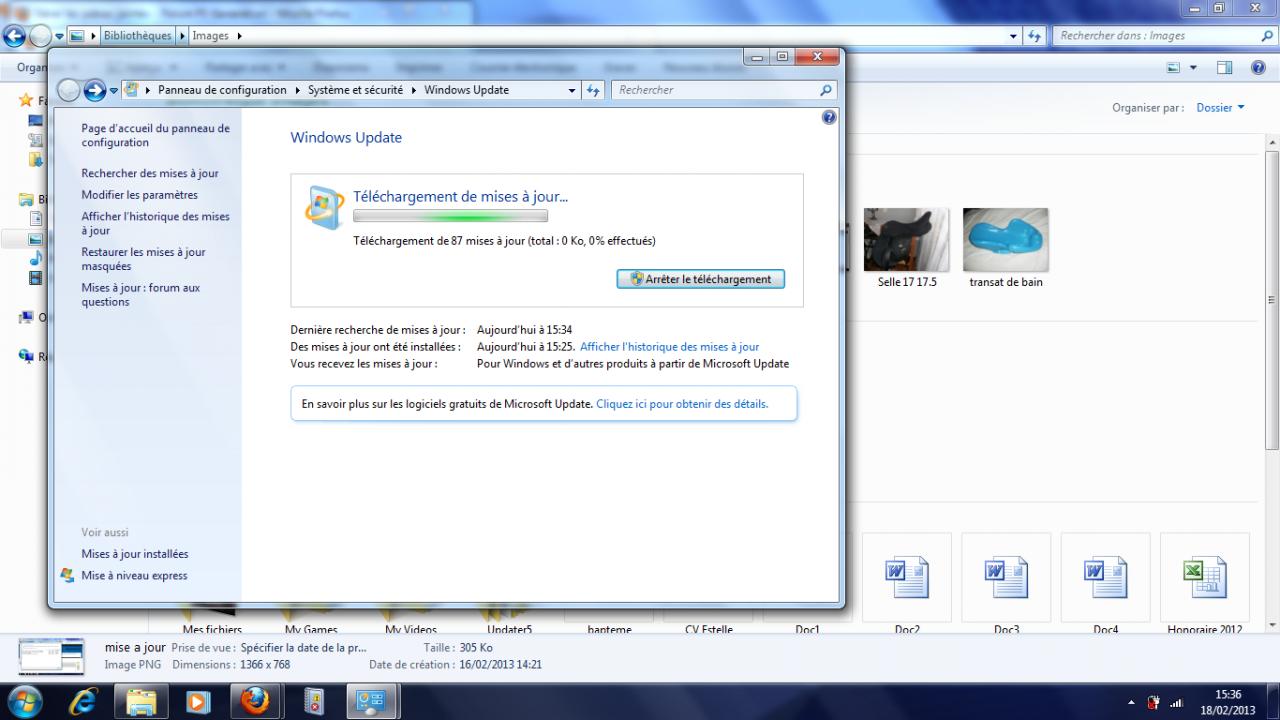Click the forward arrow in Windows Update window
The width and height of the screenshot is (1280, 720).
pos(95,90)
